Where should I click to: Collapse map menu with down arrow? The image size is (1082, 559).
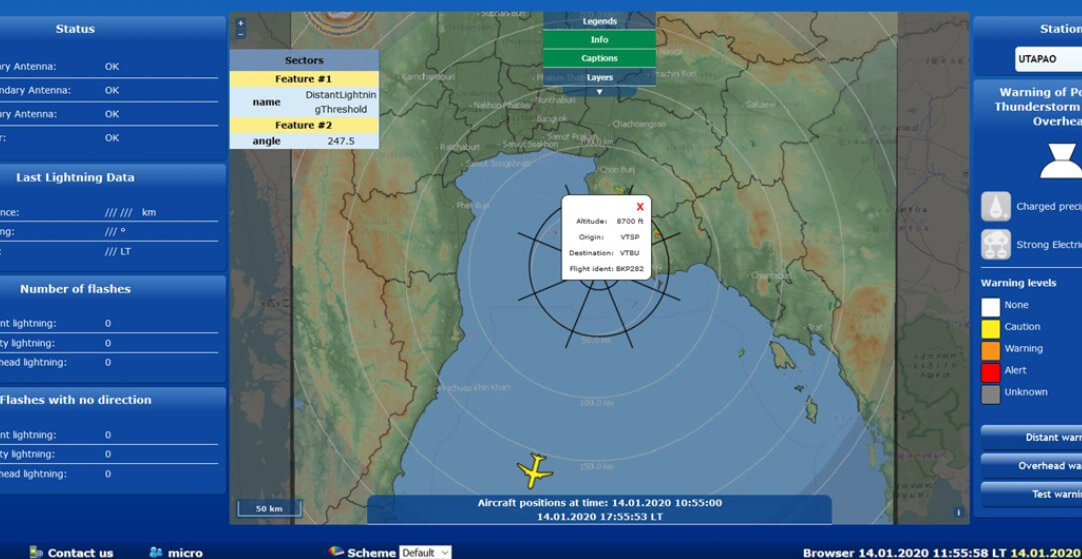tap(599, 91)
